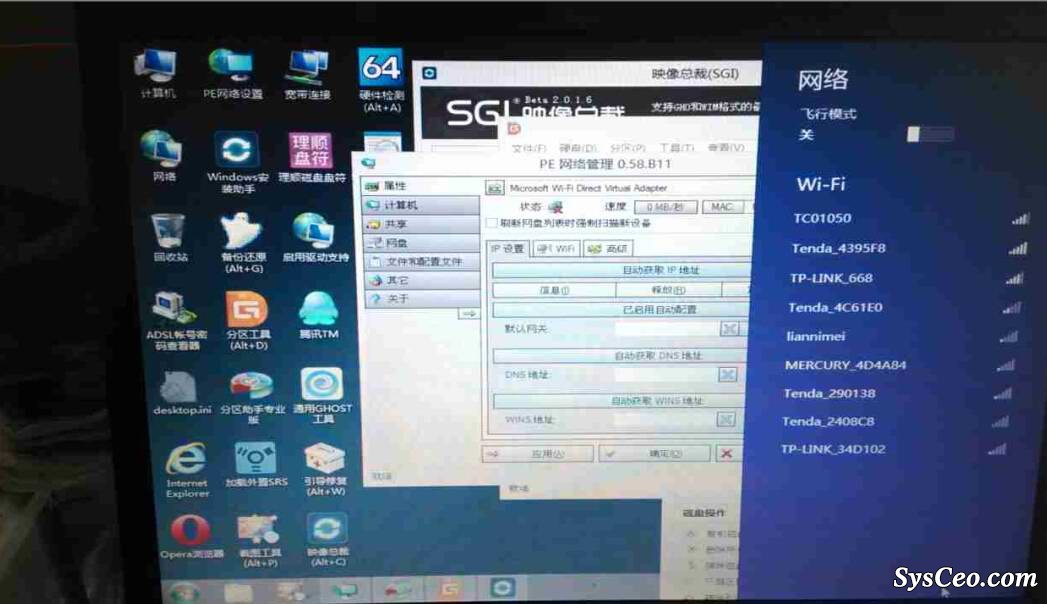
Task: Click the 自动获取 WINS 地址 button
Action: (618, 401)
